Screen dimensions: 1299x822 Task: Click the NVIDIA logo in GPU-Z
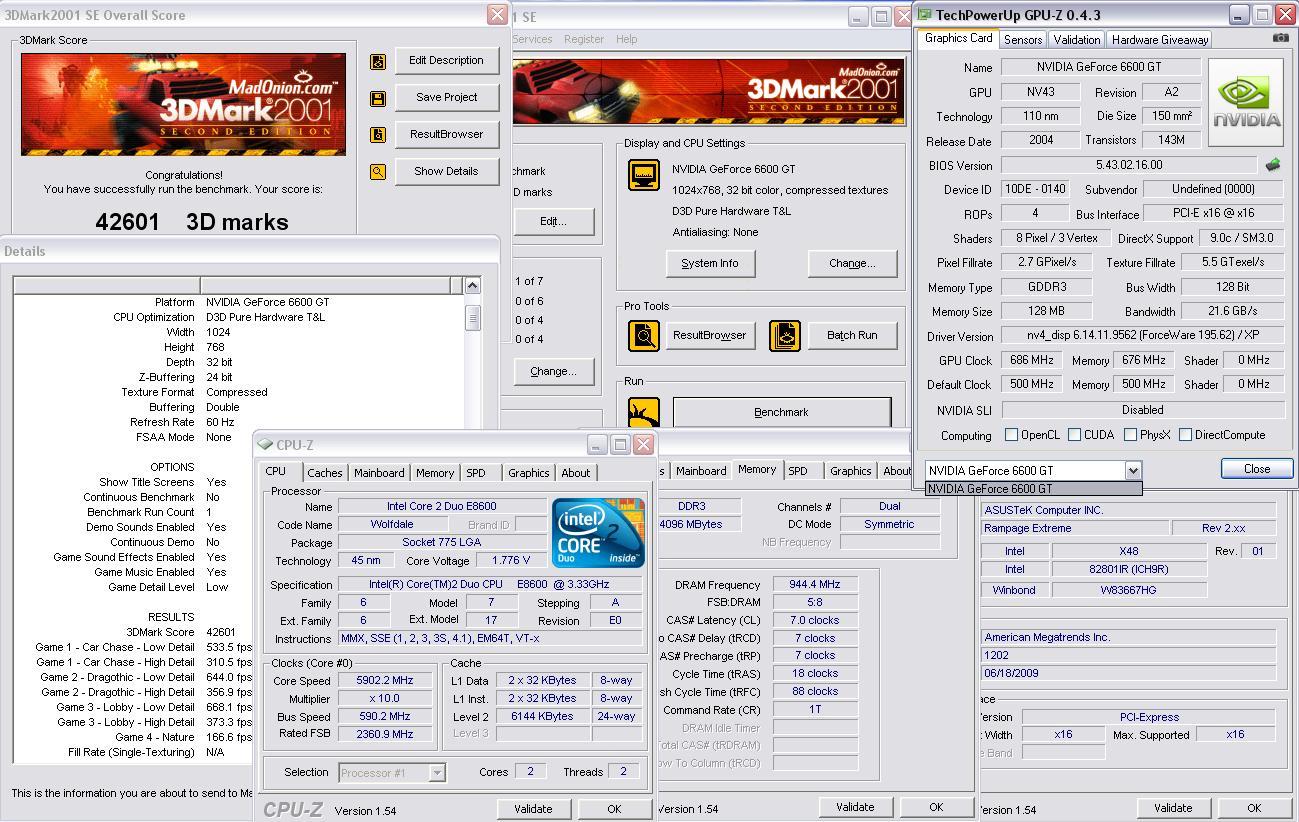1246,103
